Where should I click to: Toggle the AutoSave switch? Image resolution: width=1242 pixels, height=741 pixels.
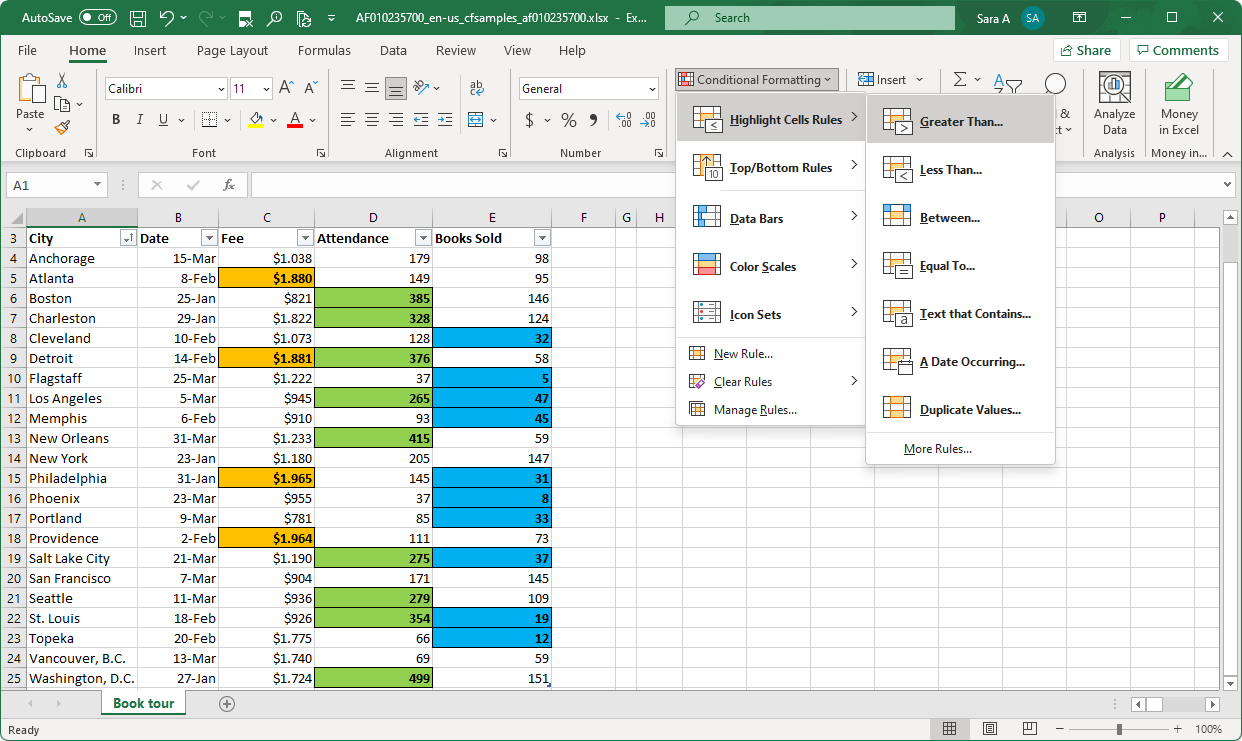(97, 18)
